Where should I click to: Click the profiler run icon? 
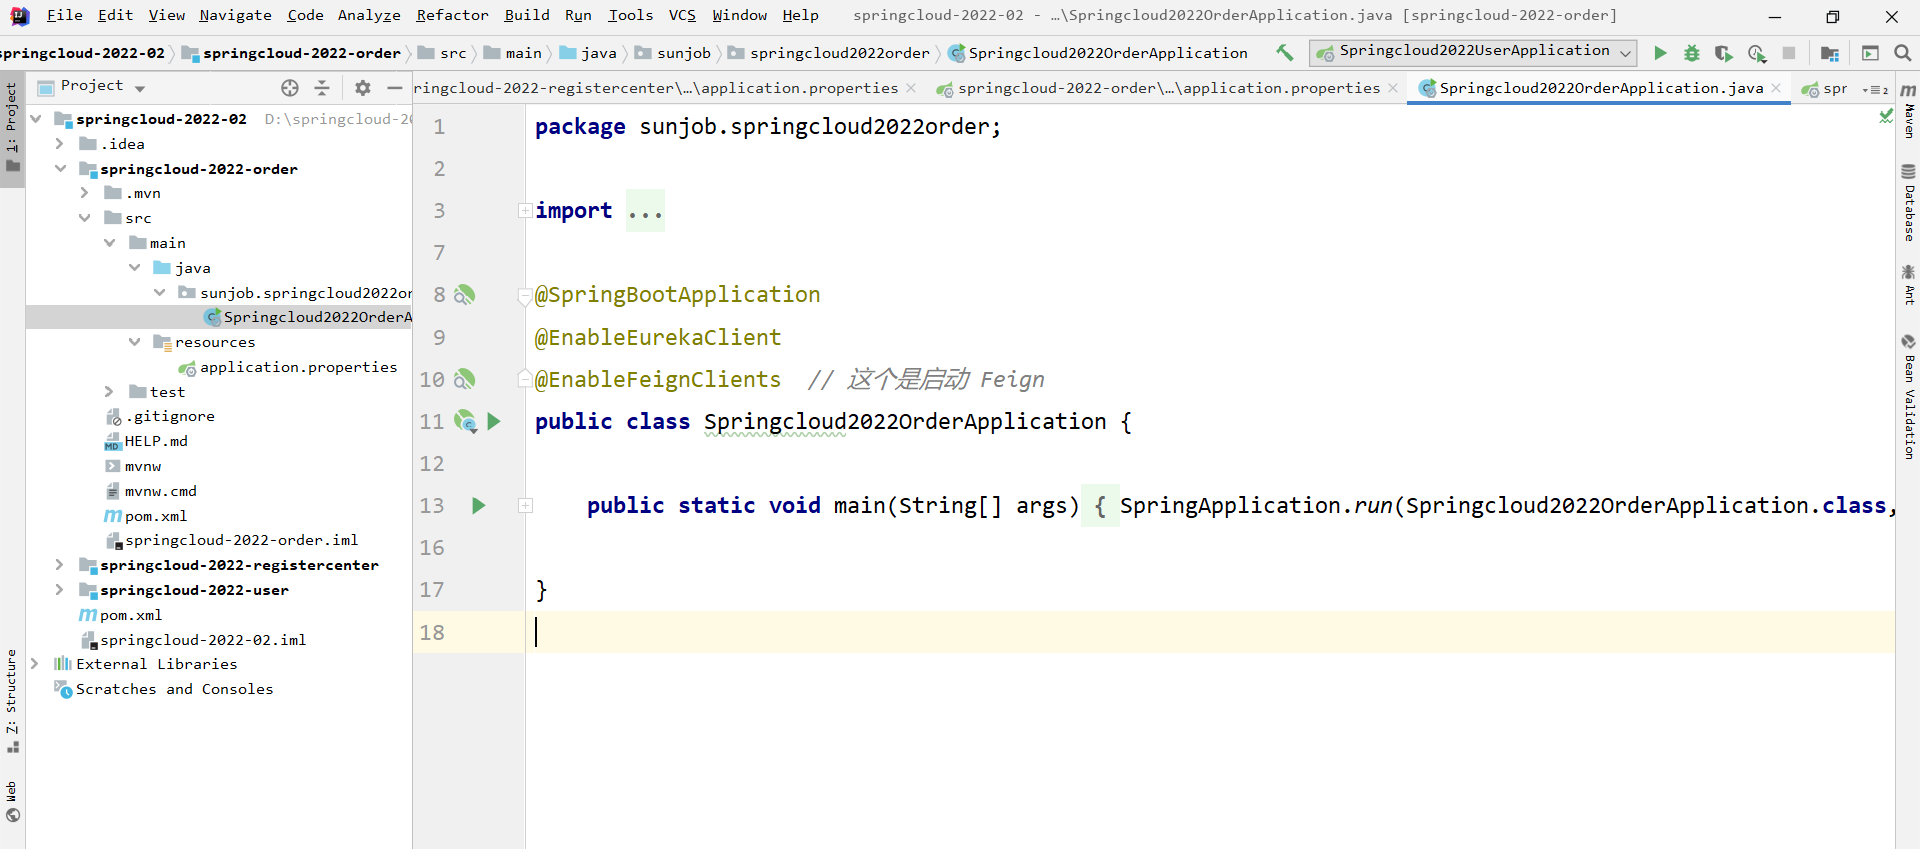click(x=1757, y=53)
